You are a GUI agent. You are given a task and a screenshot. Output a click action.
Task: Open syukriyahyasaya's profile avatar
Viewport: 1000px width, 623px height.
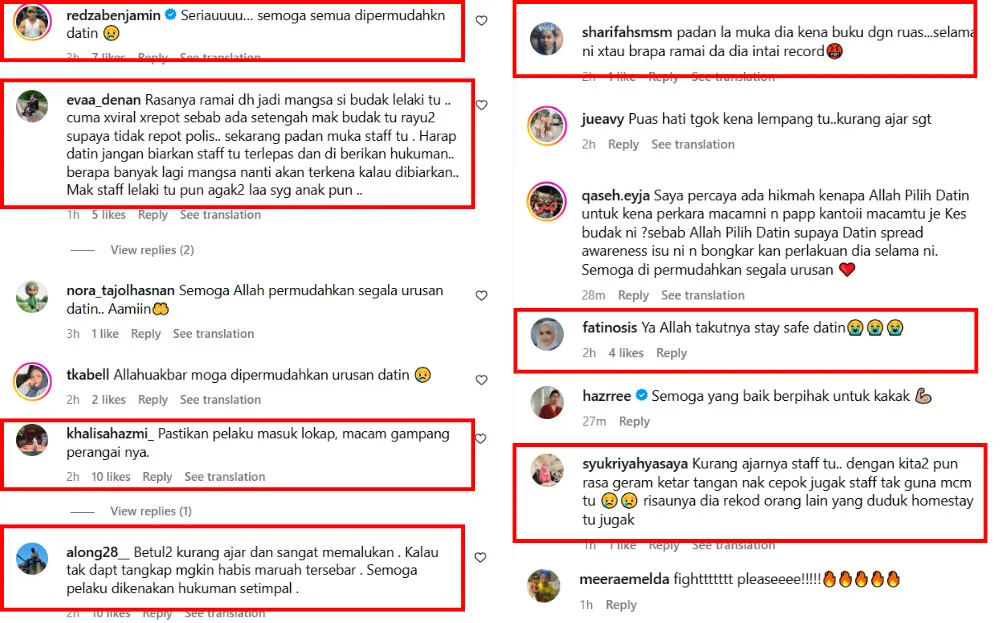(x=547, y=471)
